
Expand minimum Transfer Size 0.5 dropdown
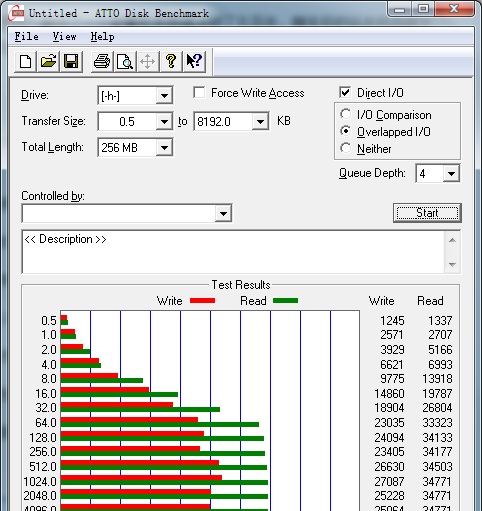[164, 122]
